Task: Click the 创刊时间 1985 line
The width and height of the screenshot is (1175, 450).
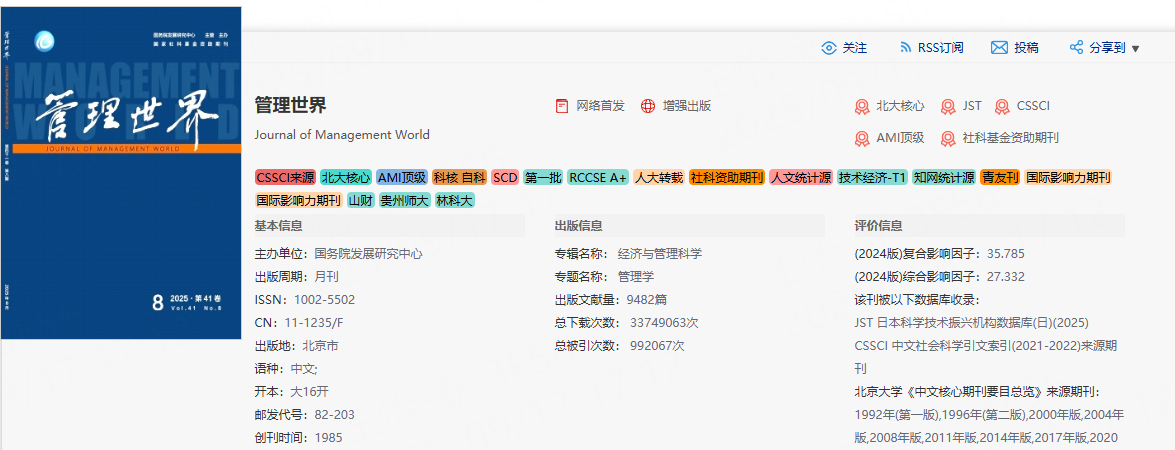Action: (x=299, y=439)
